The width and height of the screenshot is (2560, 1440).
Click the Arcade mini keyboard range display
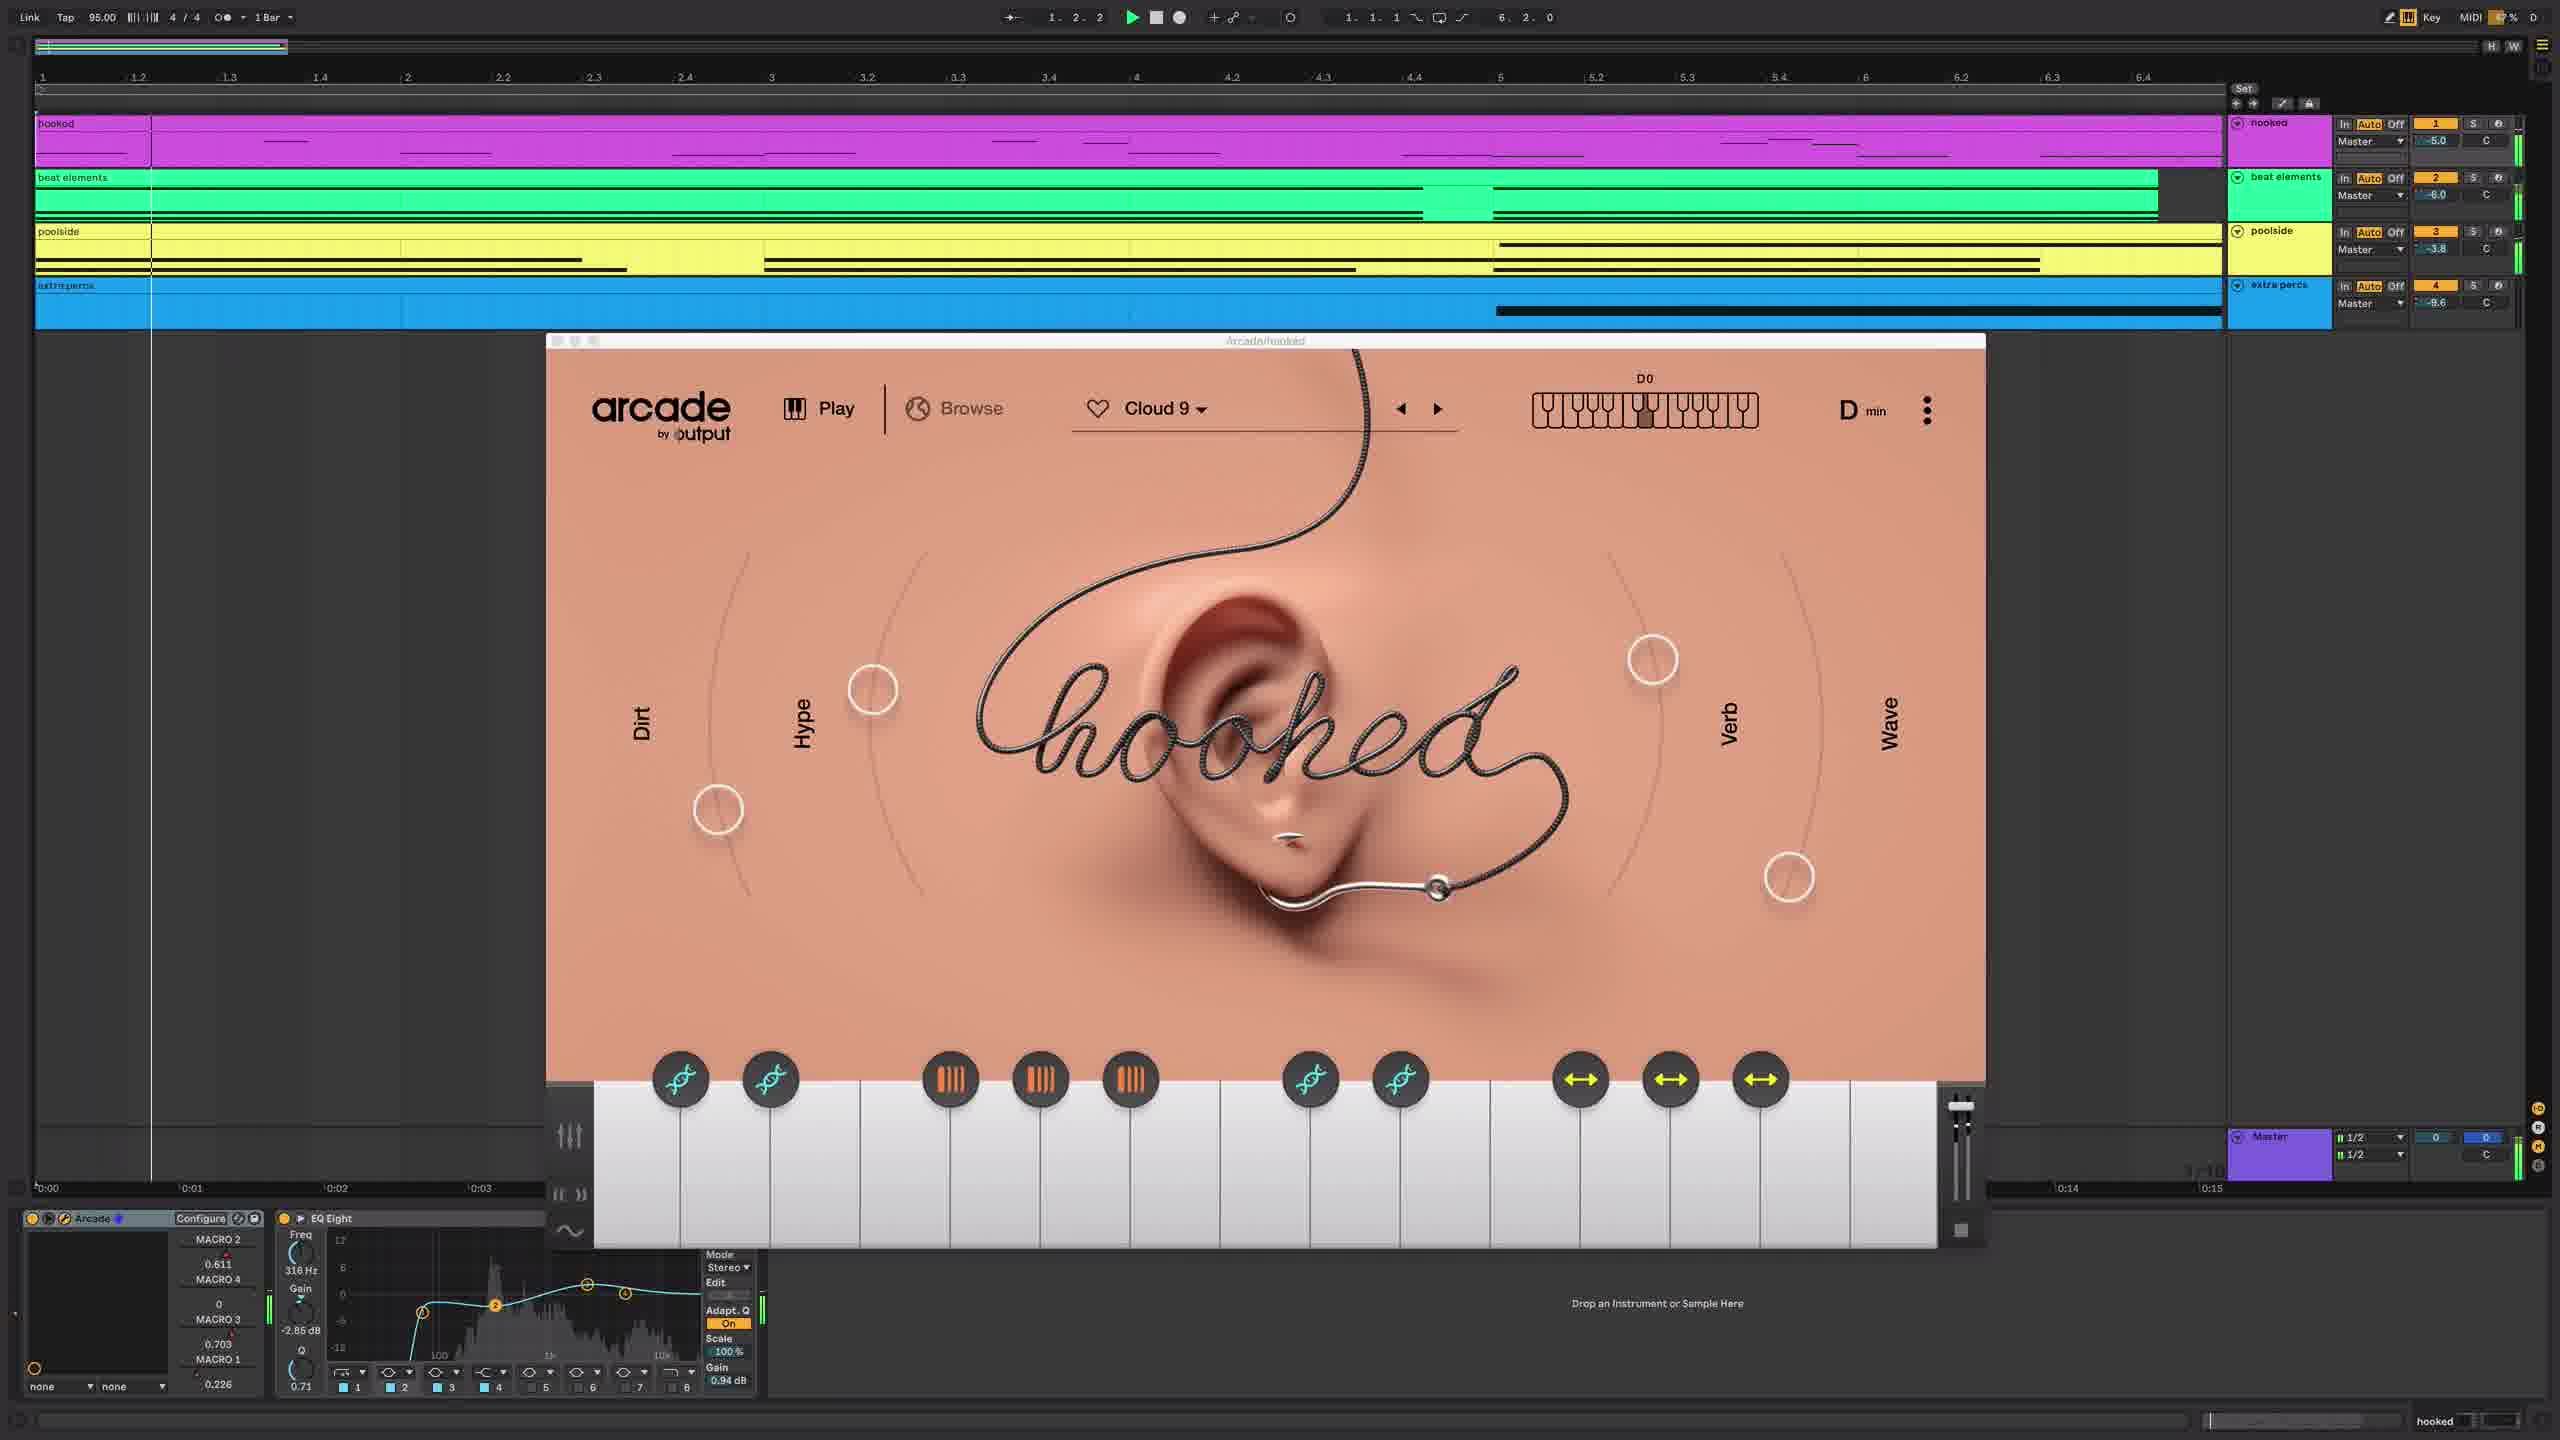[x=1645, y=410]
